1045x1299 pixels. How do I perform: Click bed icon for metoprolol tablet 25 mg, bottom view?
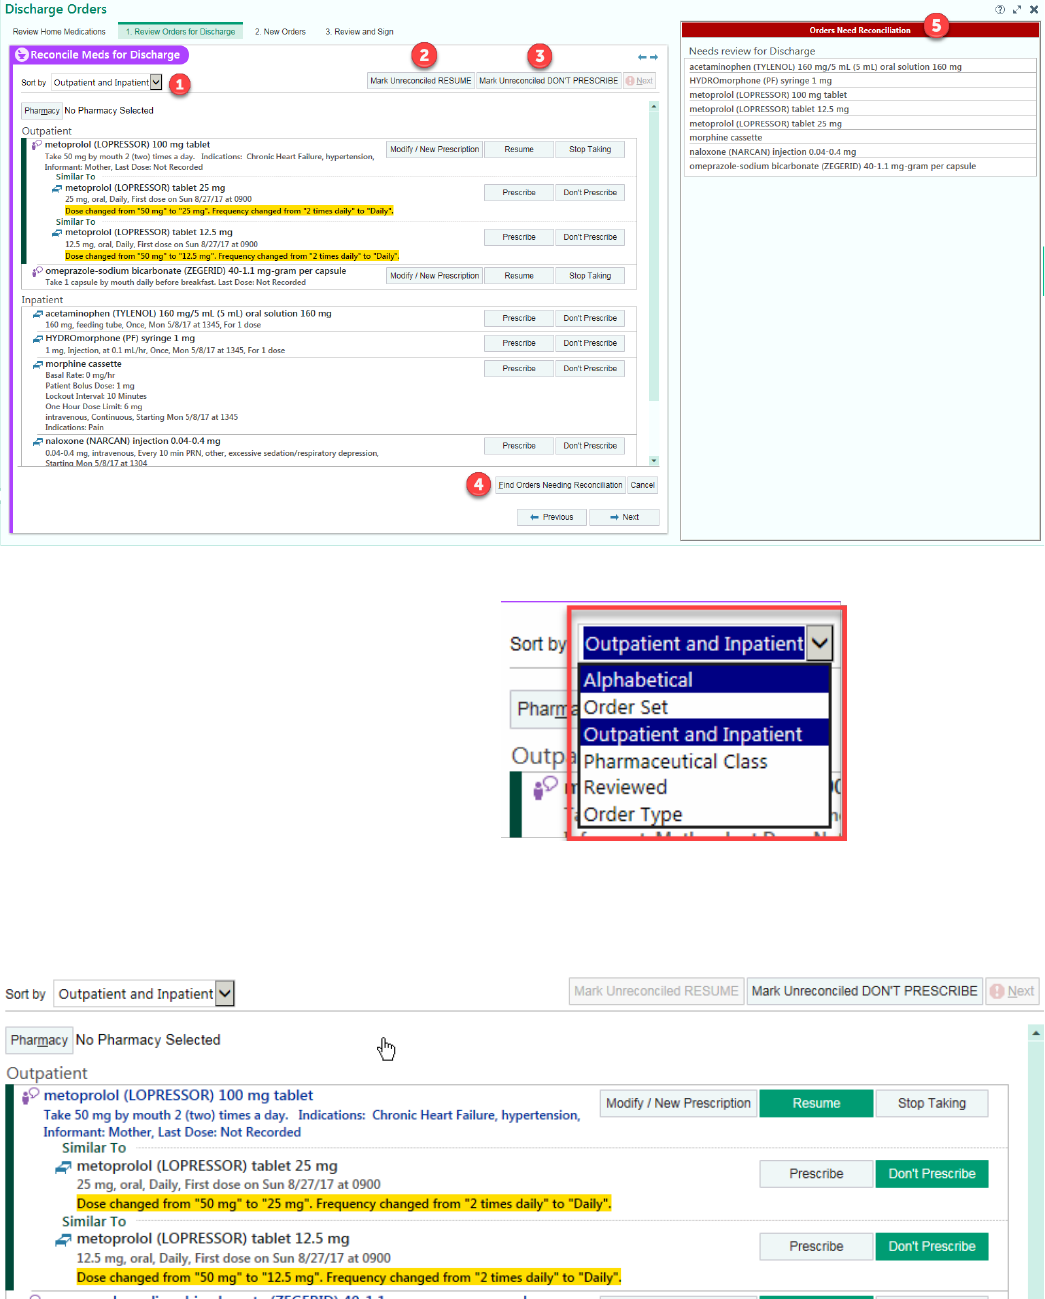tap(63, 1166)
